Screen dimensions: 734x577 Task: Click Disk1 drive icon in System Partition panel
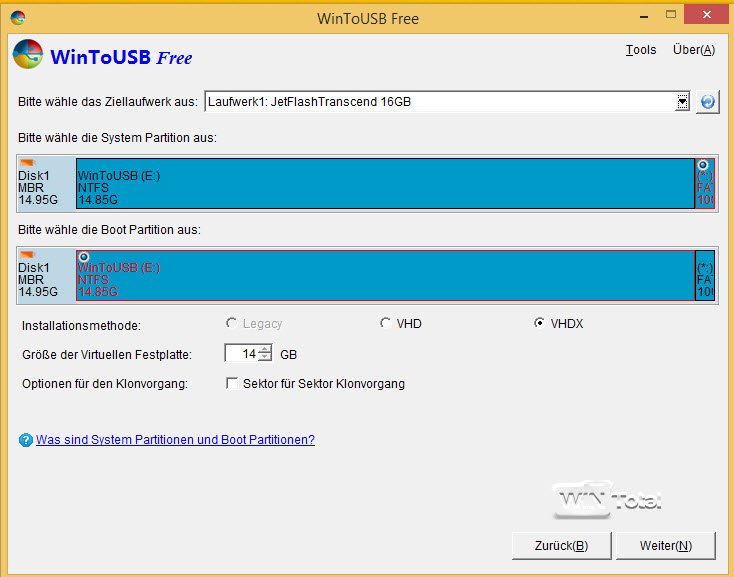tap(27, 162)
